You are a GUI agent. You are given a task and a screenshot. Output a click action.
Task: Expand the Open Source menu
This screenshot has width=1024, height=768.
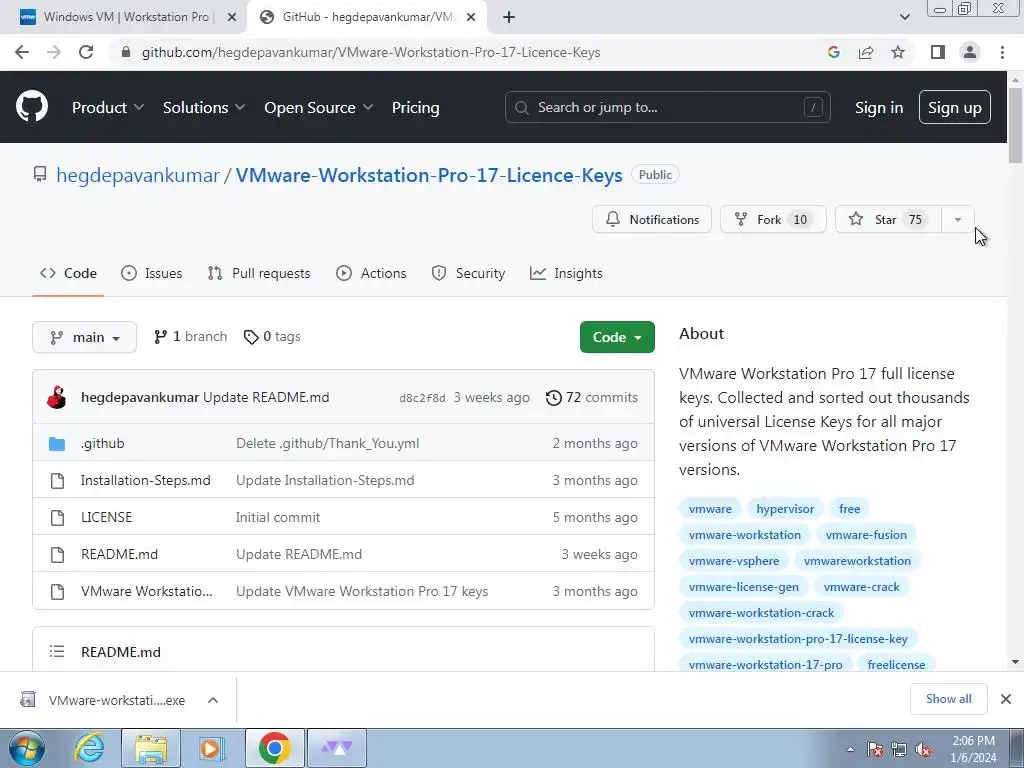click(x=318, y=108)
